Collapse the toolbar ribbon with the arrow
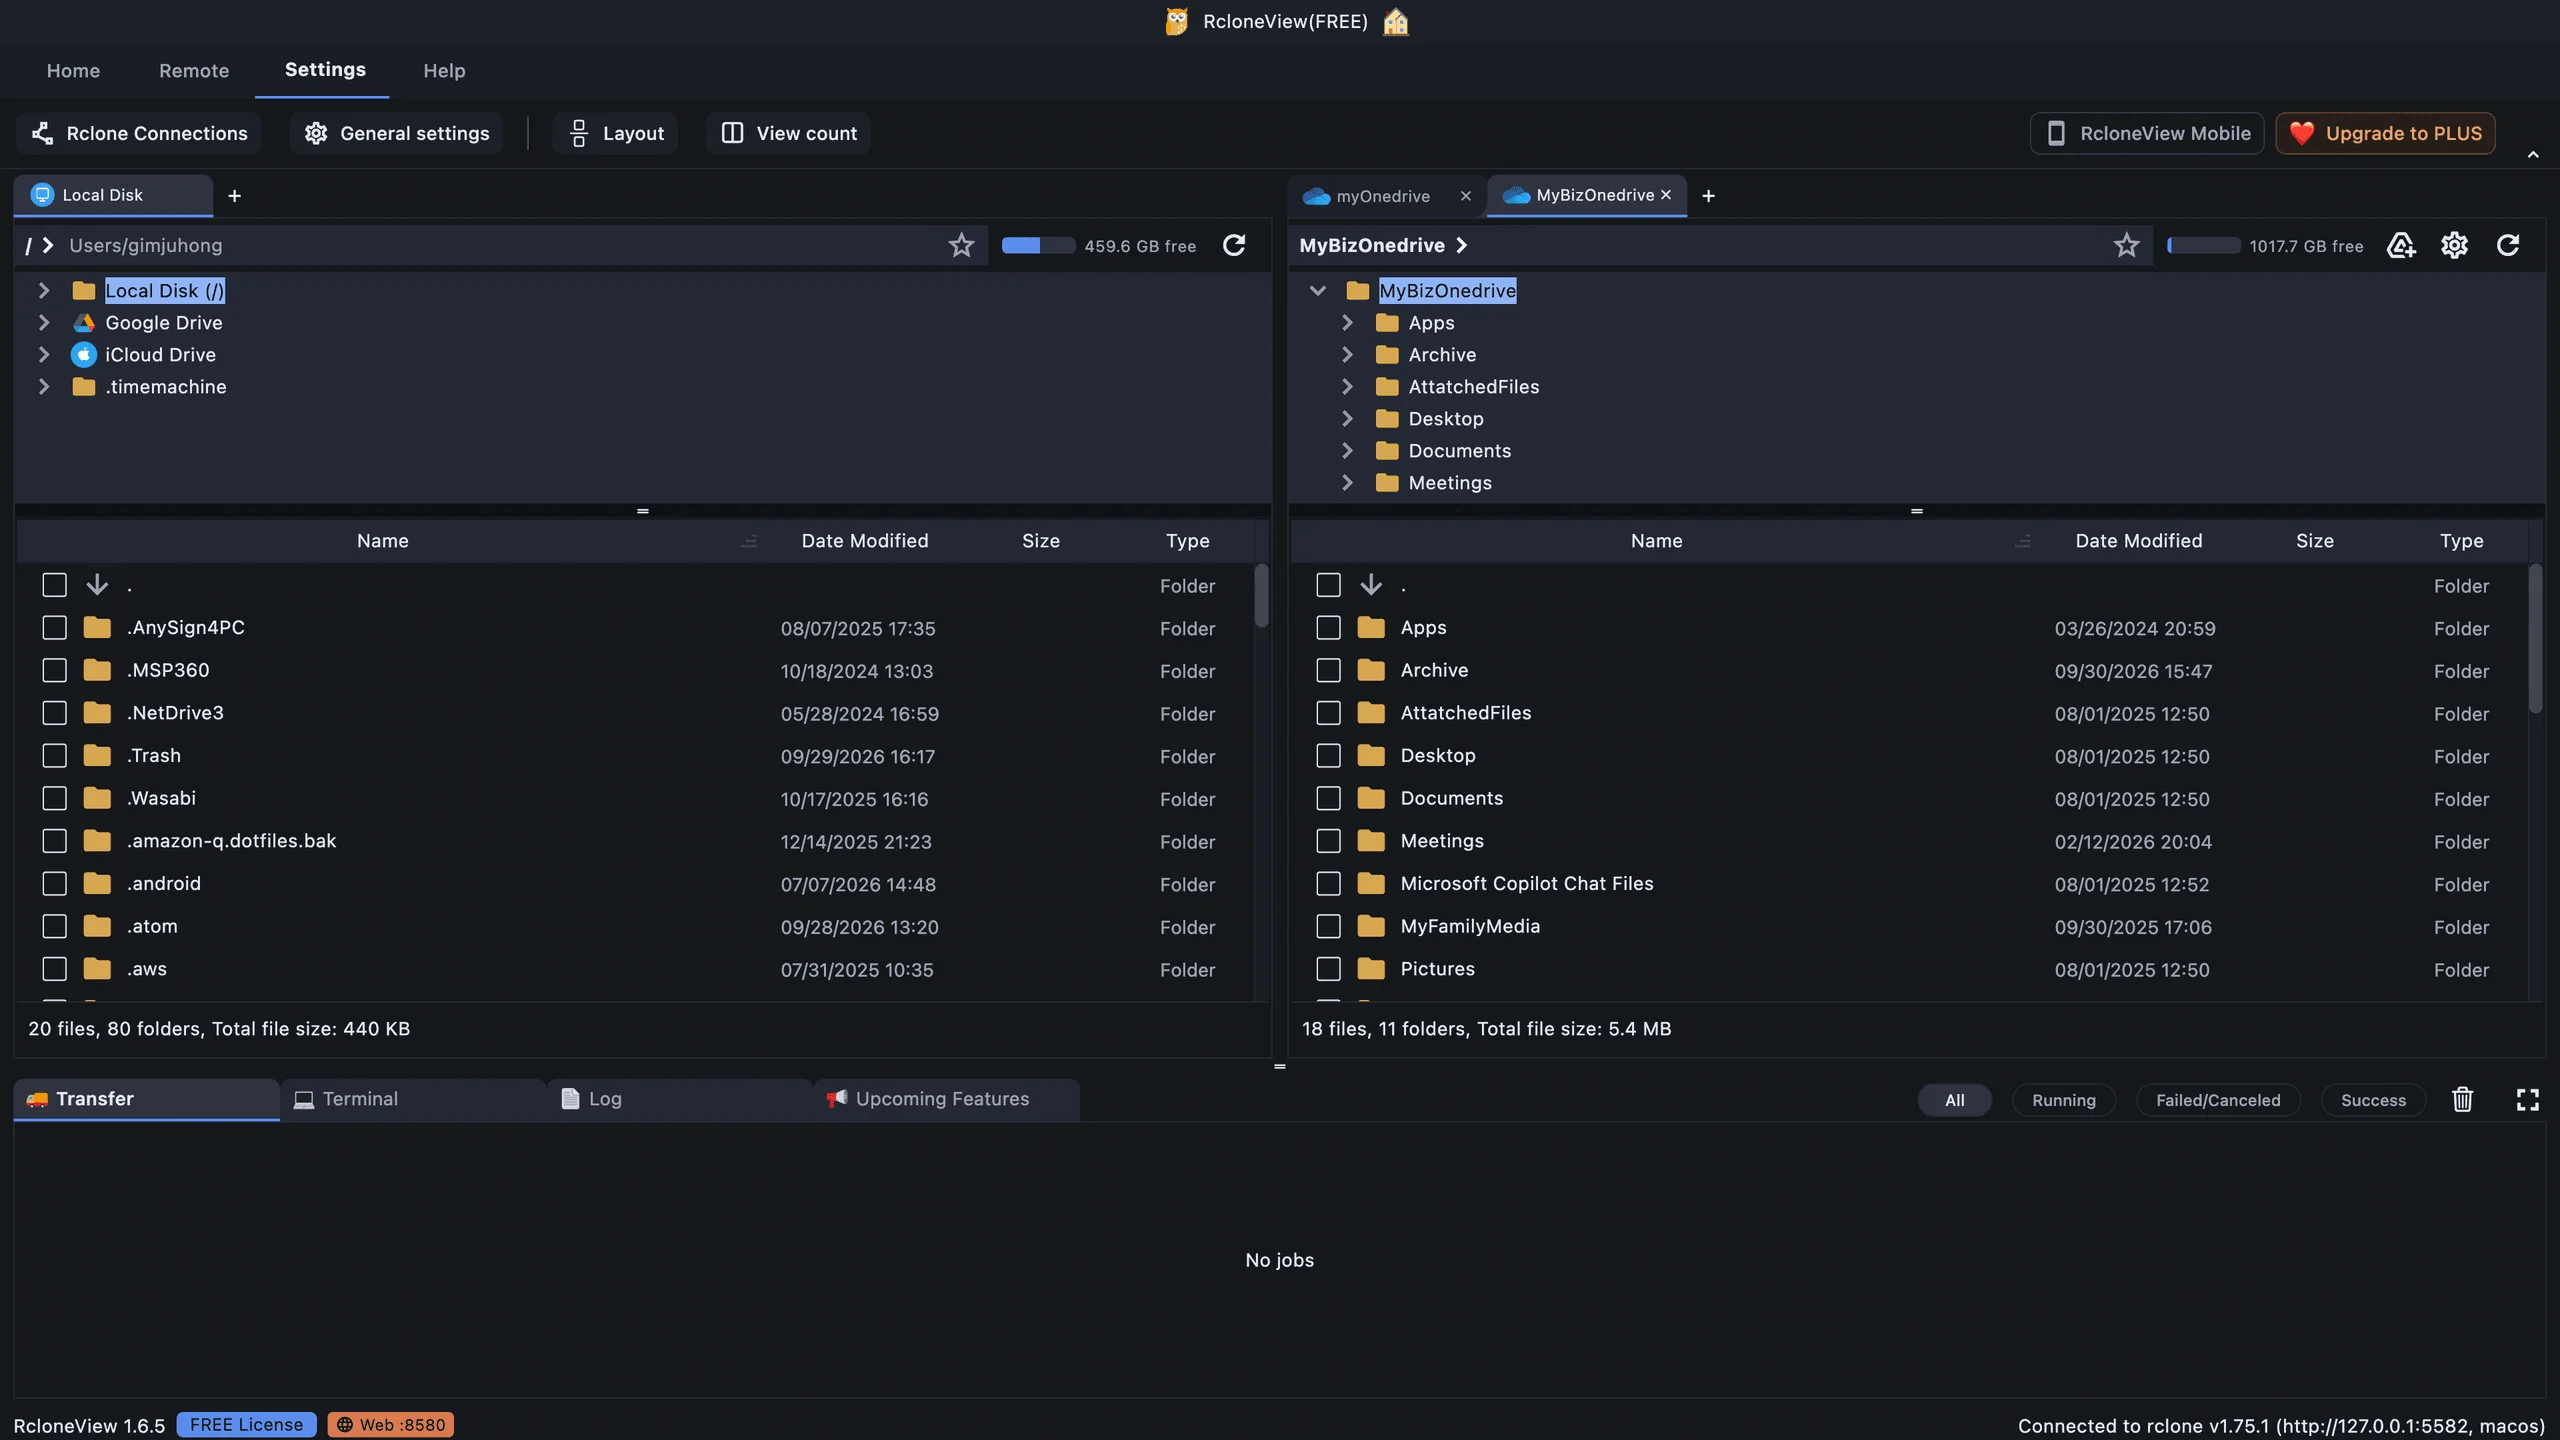The width and height of the screenshot is (2560, 1440). (2533, 155)
